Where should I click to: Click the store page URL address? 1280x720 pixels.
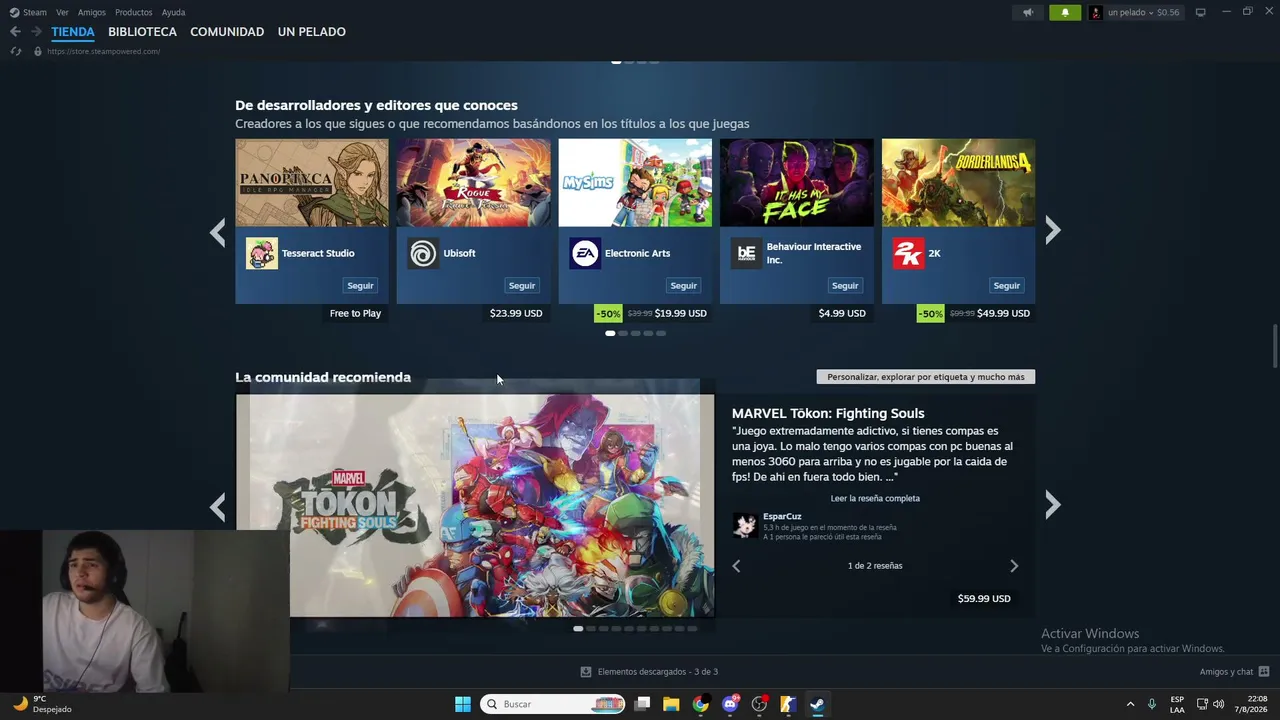[x=103, y=51]
